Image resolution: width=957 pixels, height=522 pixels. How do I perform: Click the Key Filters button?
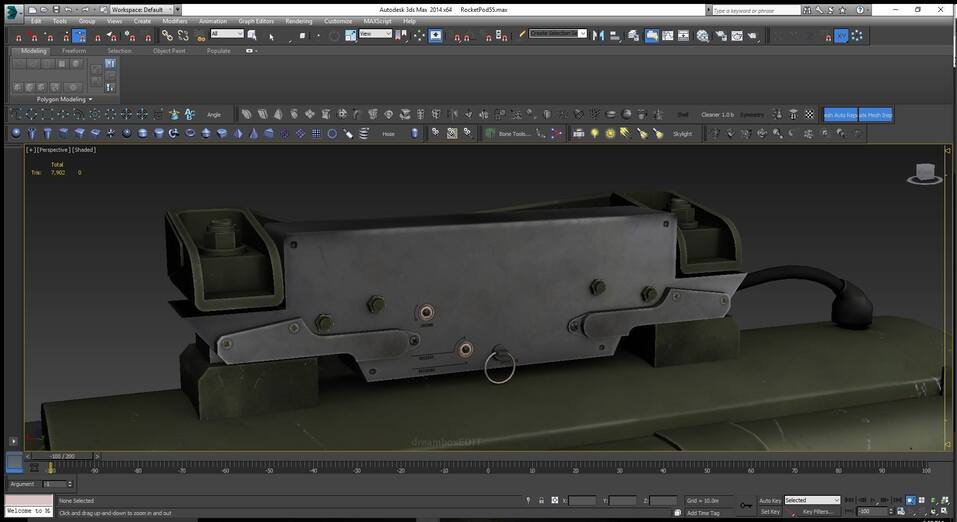[817, 511]
